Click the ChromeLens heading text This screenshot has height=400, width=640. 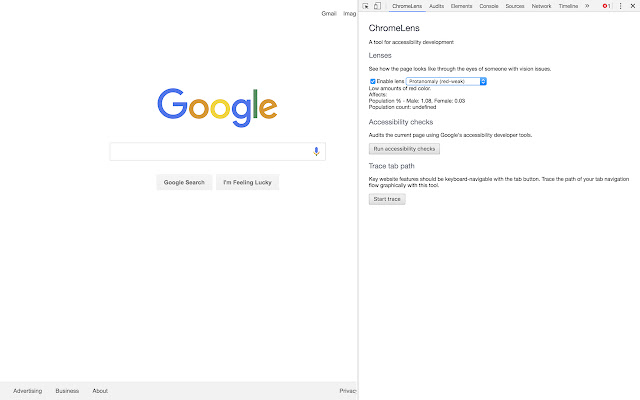coord(394,28)
